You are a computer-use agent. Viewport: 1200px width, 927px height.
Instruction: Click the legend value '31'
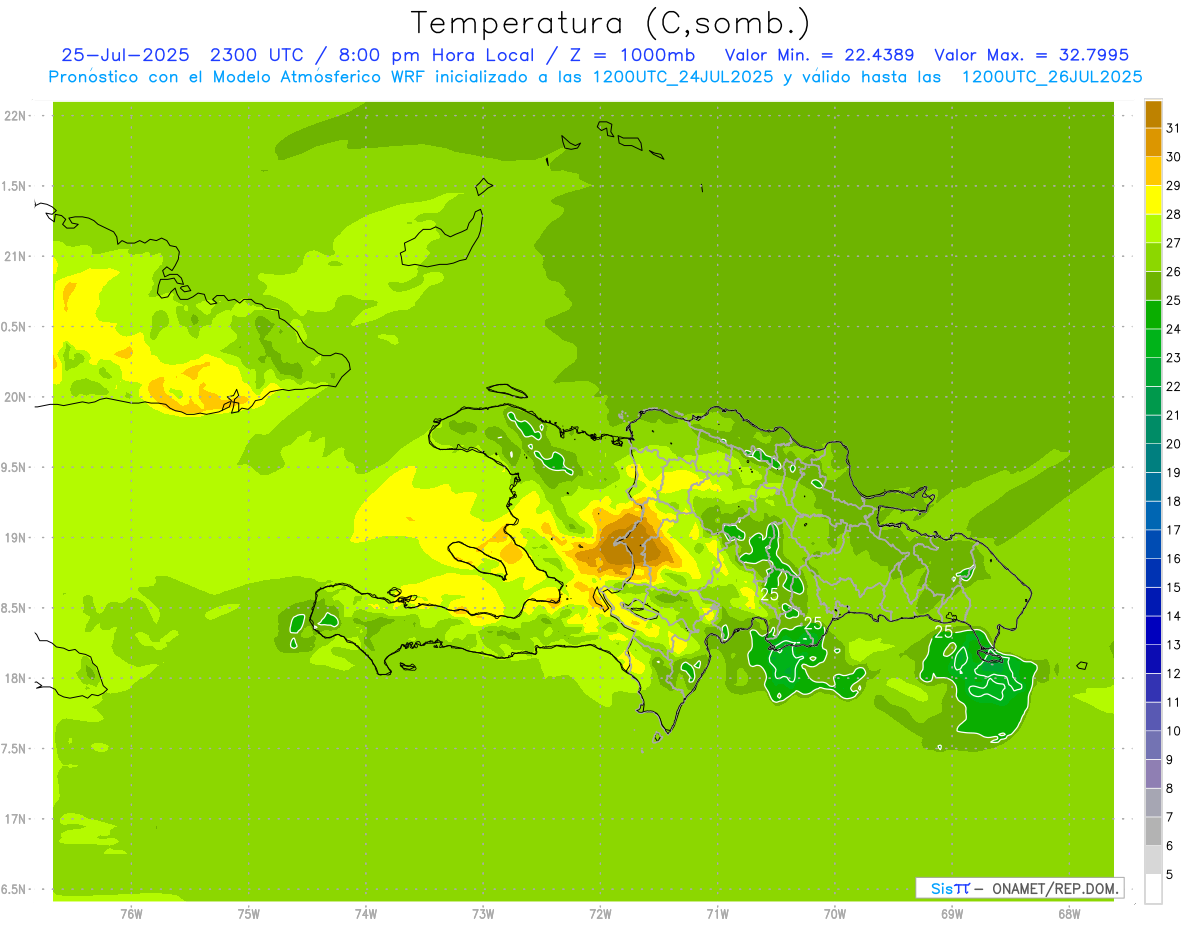tap(1174, 128)
